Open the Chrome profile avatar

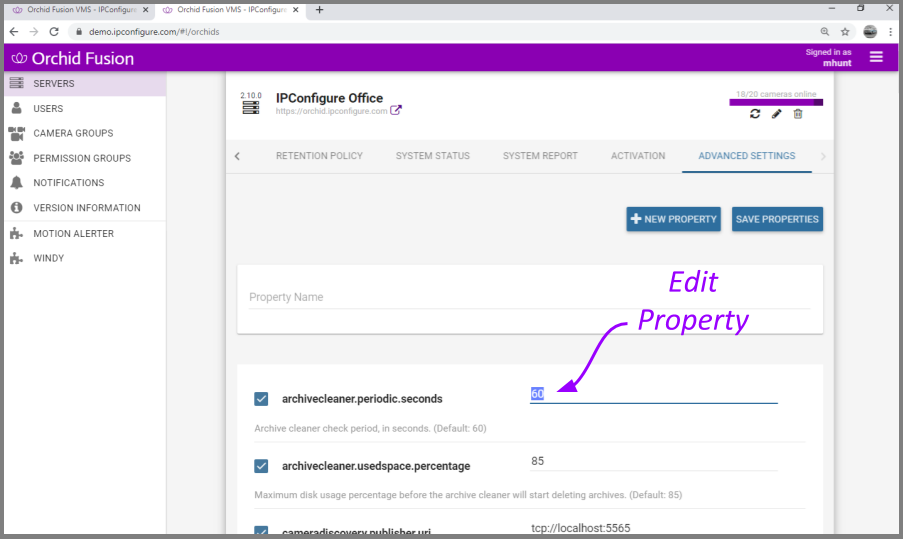(x=870, y=32)
